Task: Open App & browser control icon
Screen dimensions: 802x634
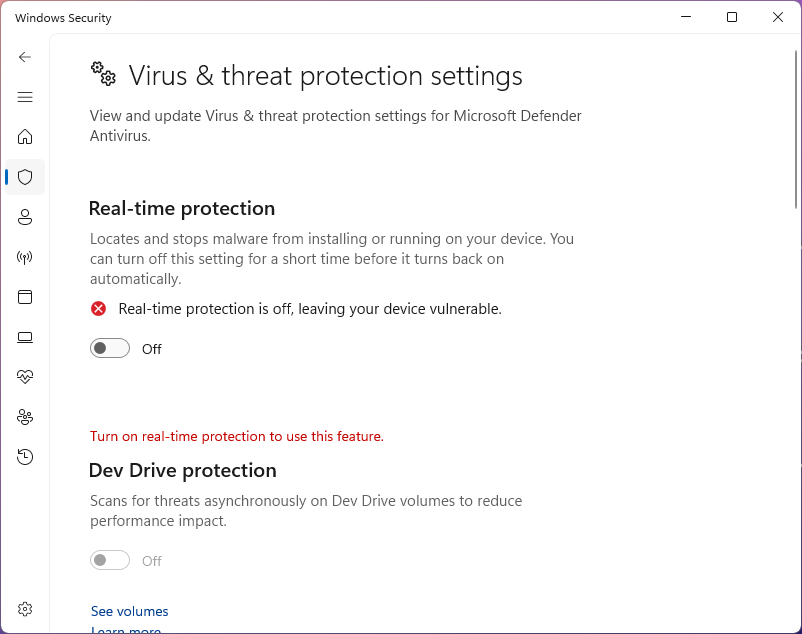Action: 25,297
